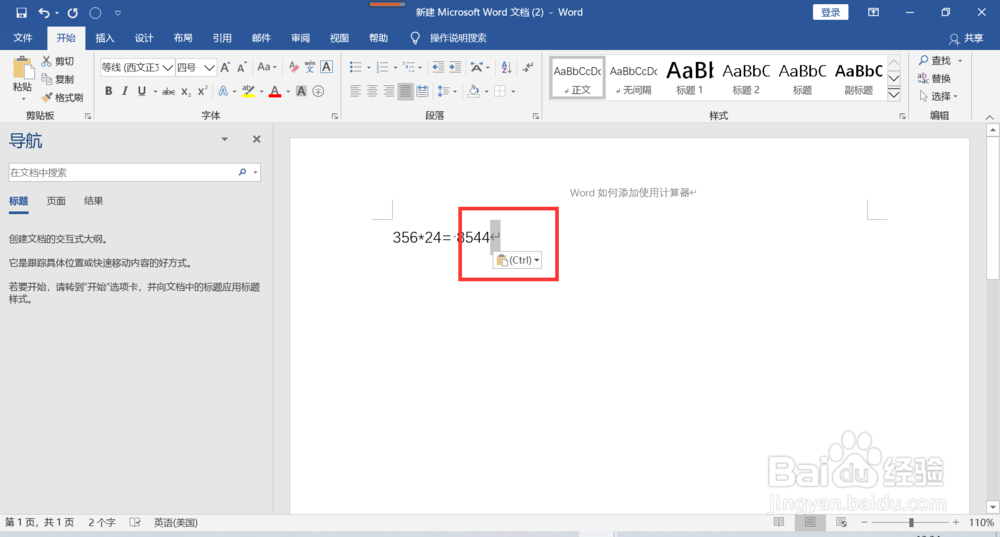Apply multilevel list
Screen dimensions: 1000x537
click(x=409, y=67)
